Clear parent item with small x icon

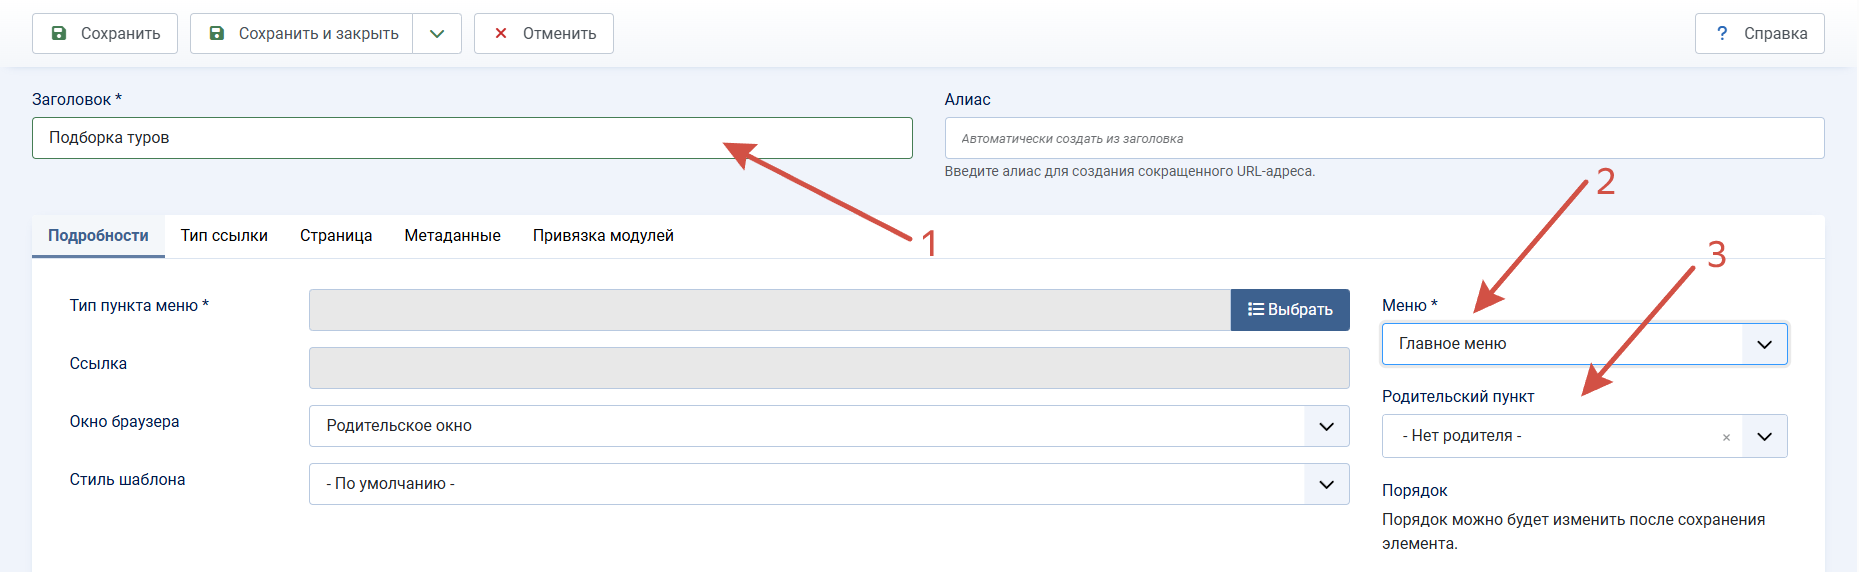[1726, 437]
